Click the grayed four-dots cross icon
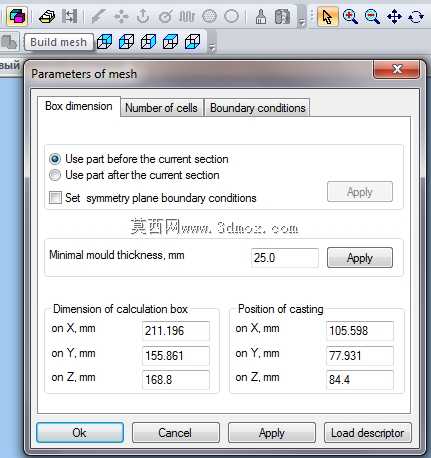The width and height of the screenshot is (431, 458). [121, 16]
